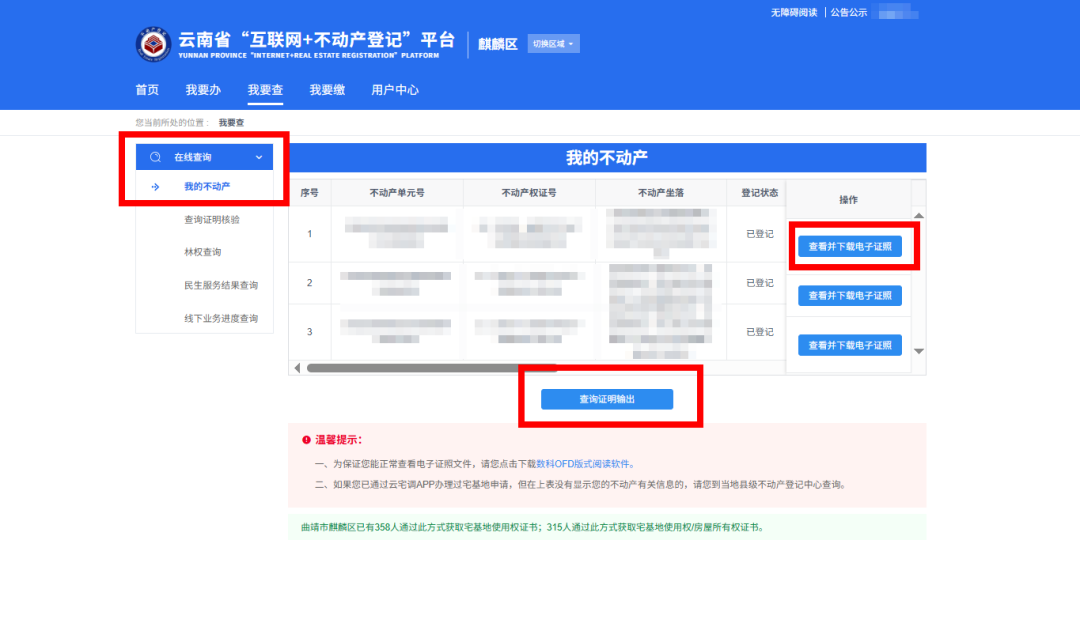Click the search magnifier icon beside 在线查询

pyautogui.click(x=156, y=157)
